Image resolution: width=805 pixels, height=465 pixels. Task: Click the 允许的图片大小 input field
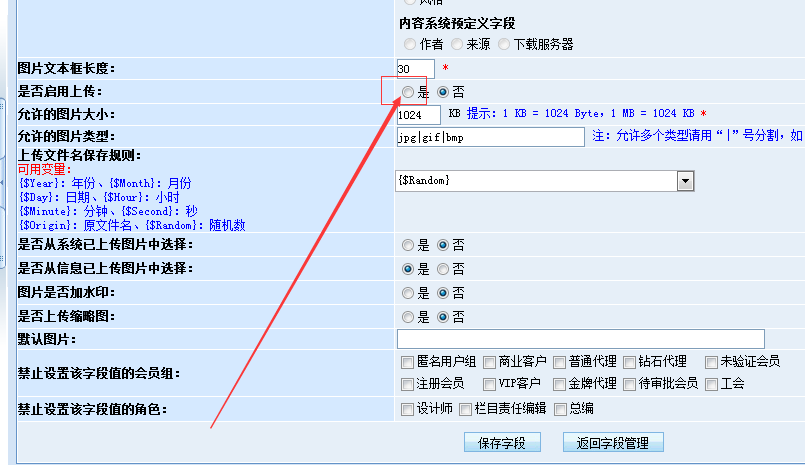(x=418, y=114)
